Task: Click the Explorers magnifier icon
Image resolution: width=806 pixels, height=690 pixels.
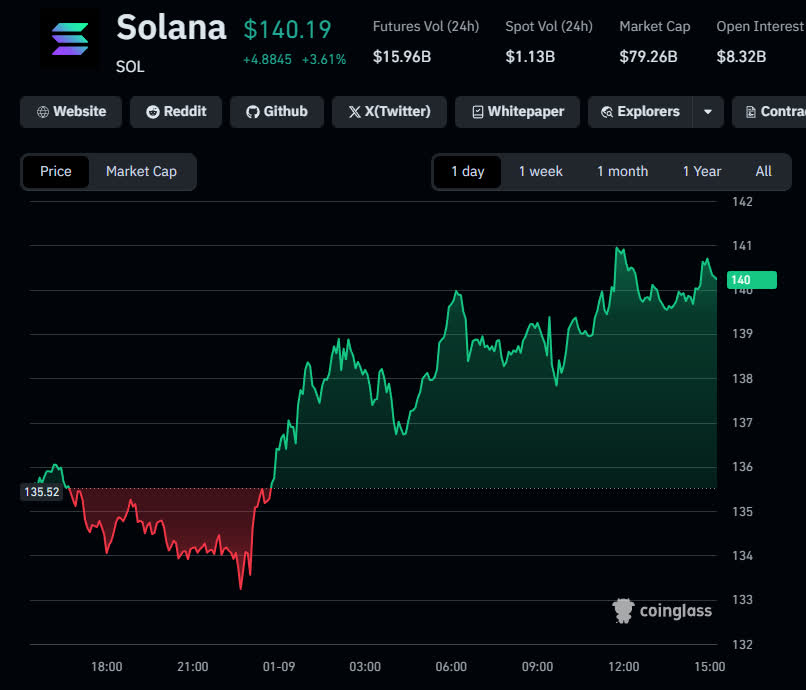Action: click(606, 112)
